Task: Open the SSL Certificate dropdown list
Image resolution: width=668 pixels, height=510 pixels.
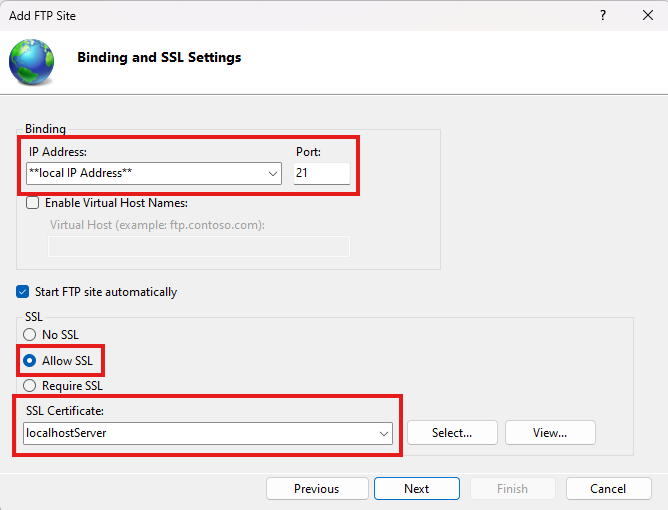Action: point(384,433)
